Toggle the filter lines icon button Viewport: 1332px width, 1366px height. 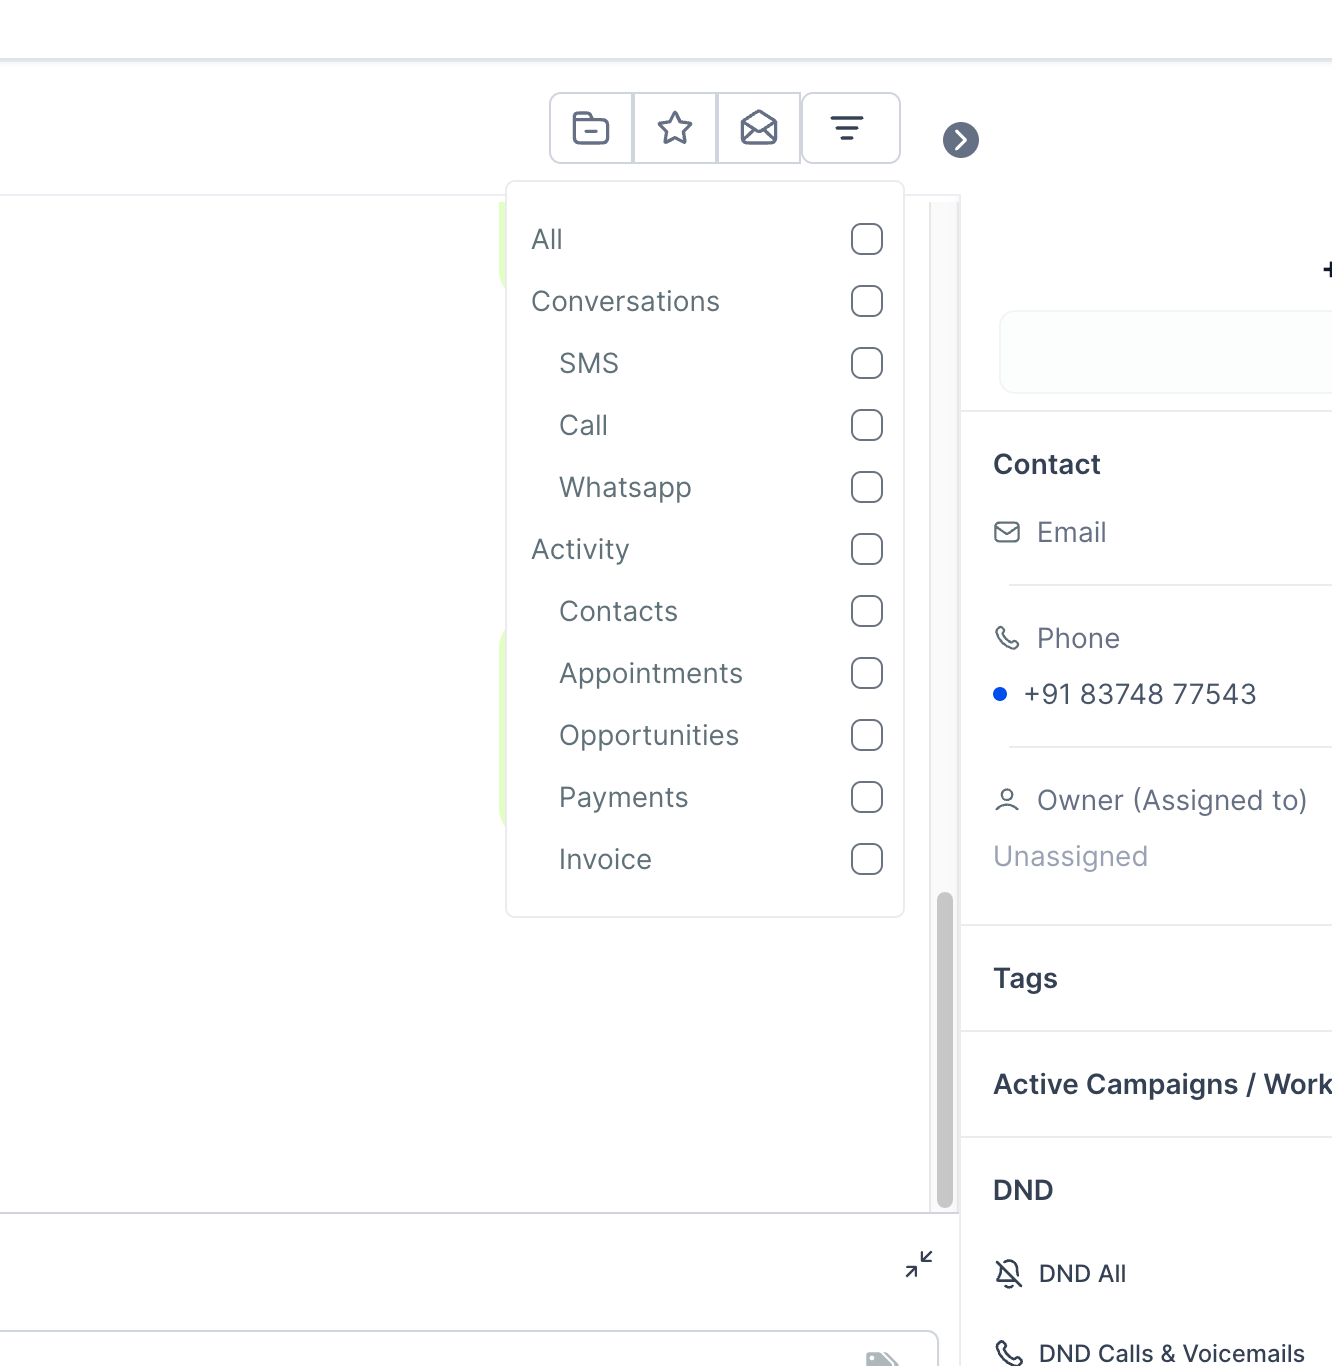point(848,128)
